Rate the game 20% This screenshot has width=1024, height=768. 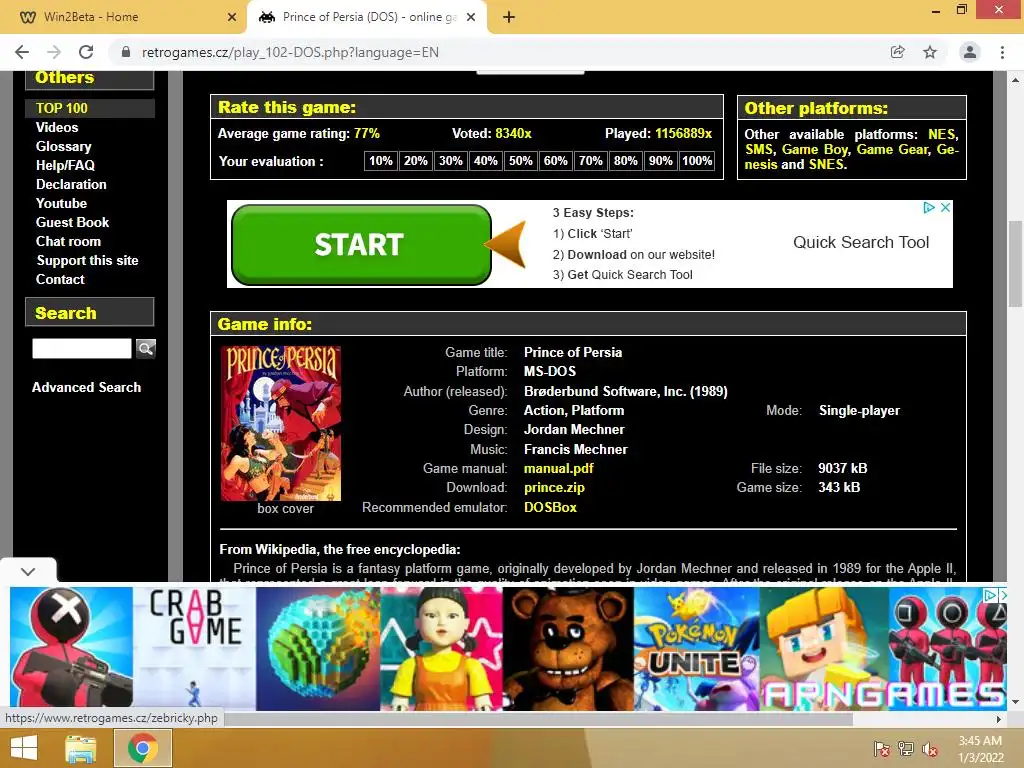pyautogui.click(x=415, y=161)
